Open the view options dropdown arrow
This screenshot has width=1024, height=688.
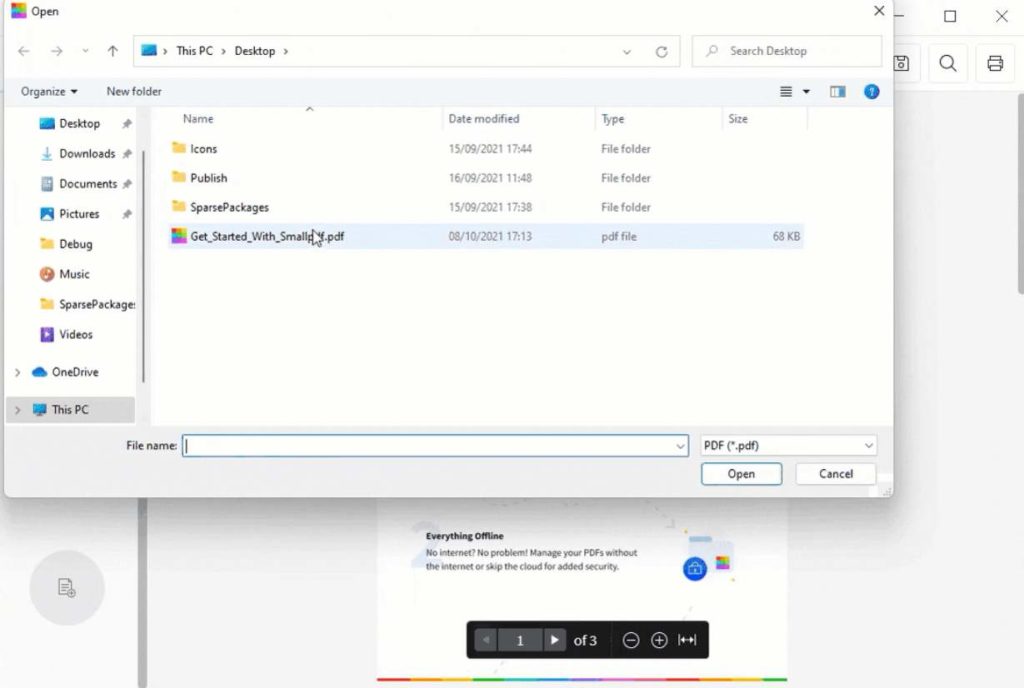(807, 92)
